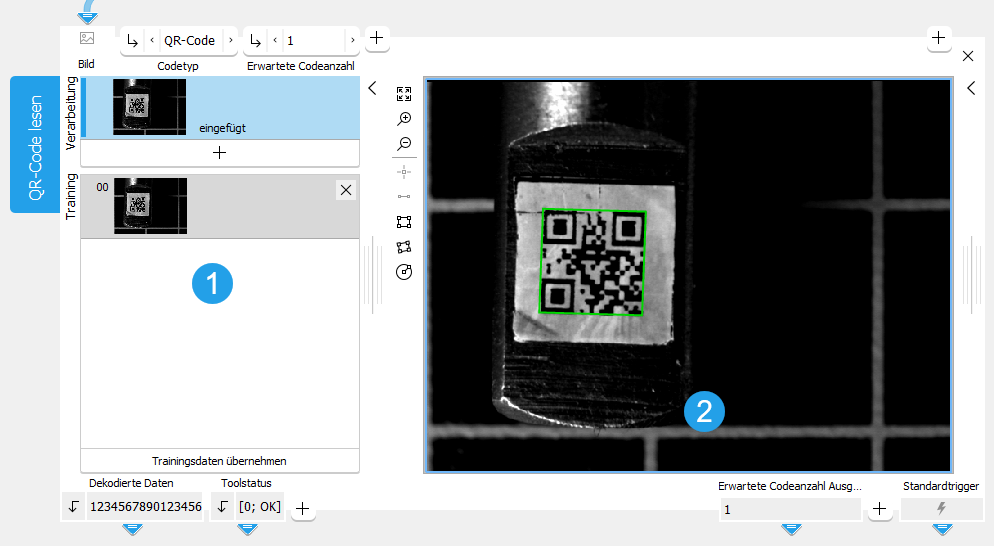The height and width of the screenshot is (546, 994).
Task: Collapse the left image list panel
Action: tap(372, 88)
